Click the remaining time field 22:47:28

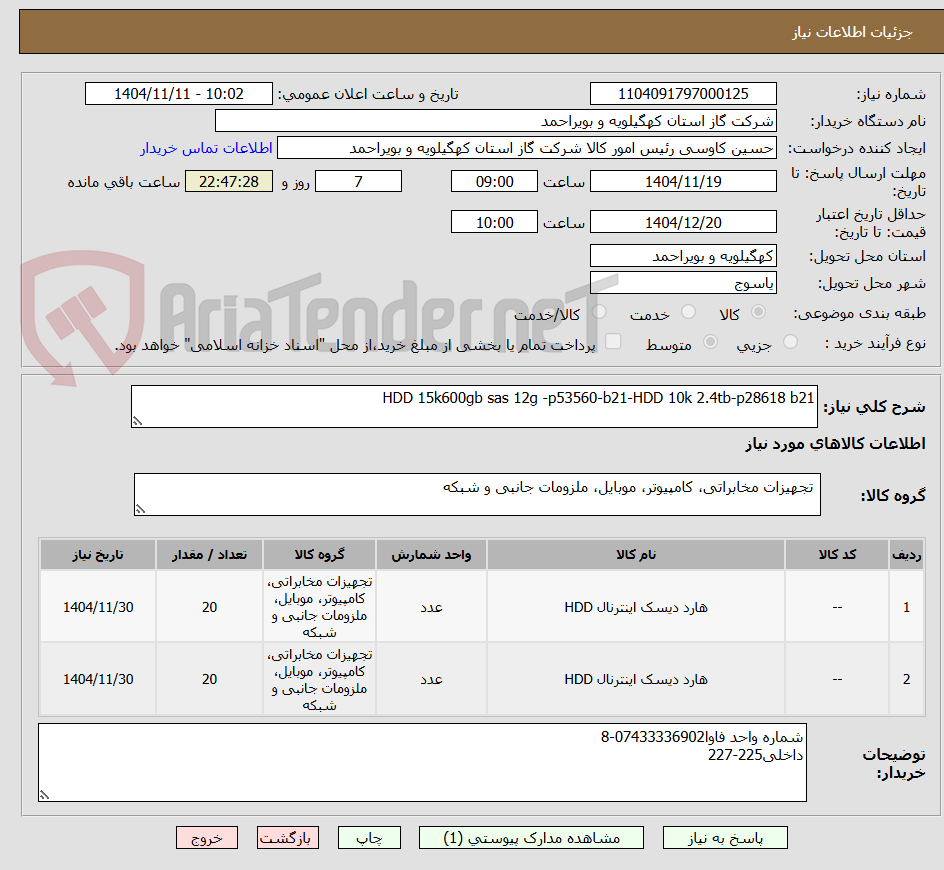[x=229, y=181]
